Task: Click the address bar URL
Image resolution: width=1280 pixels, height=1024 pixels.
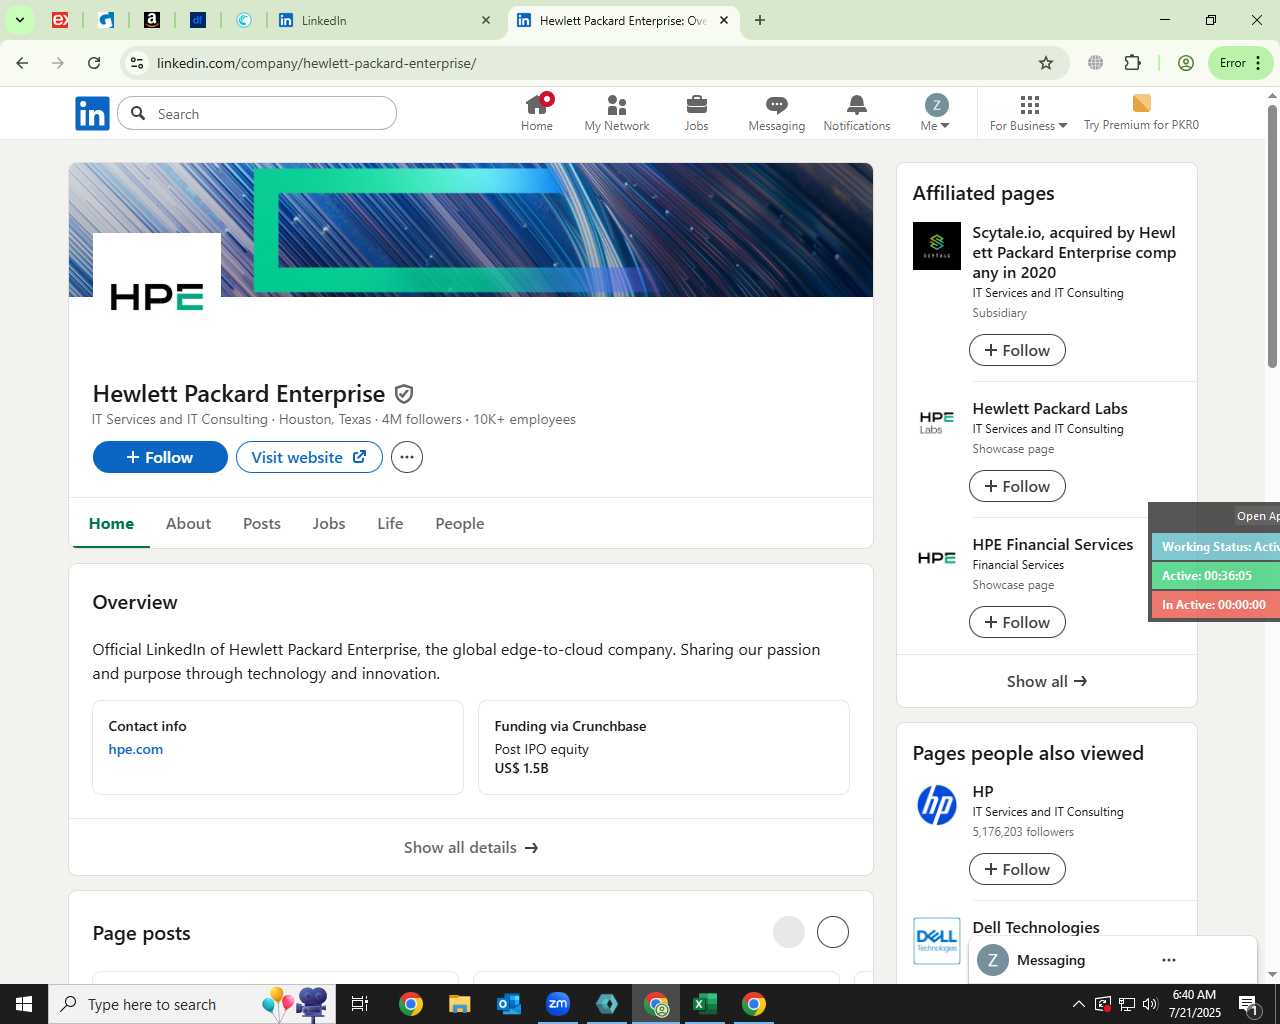Action: [316, 63]
